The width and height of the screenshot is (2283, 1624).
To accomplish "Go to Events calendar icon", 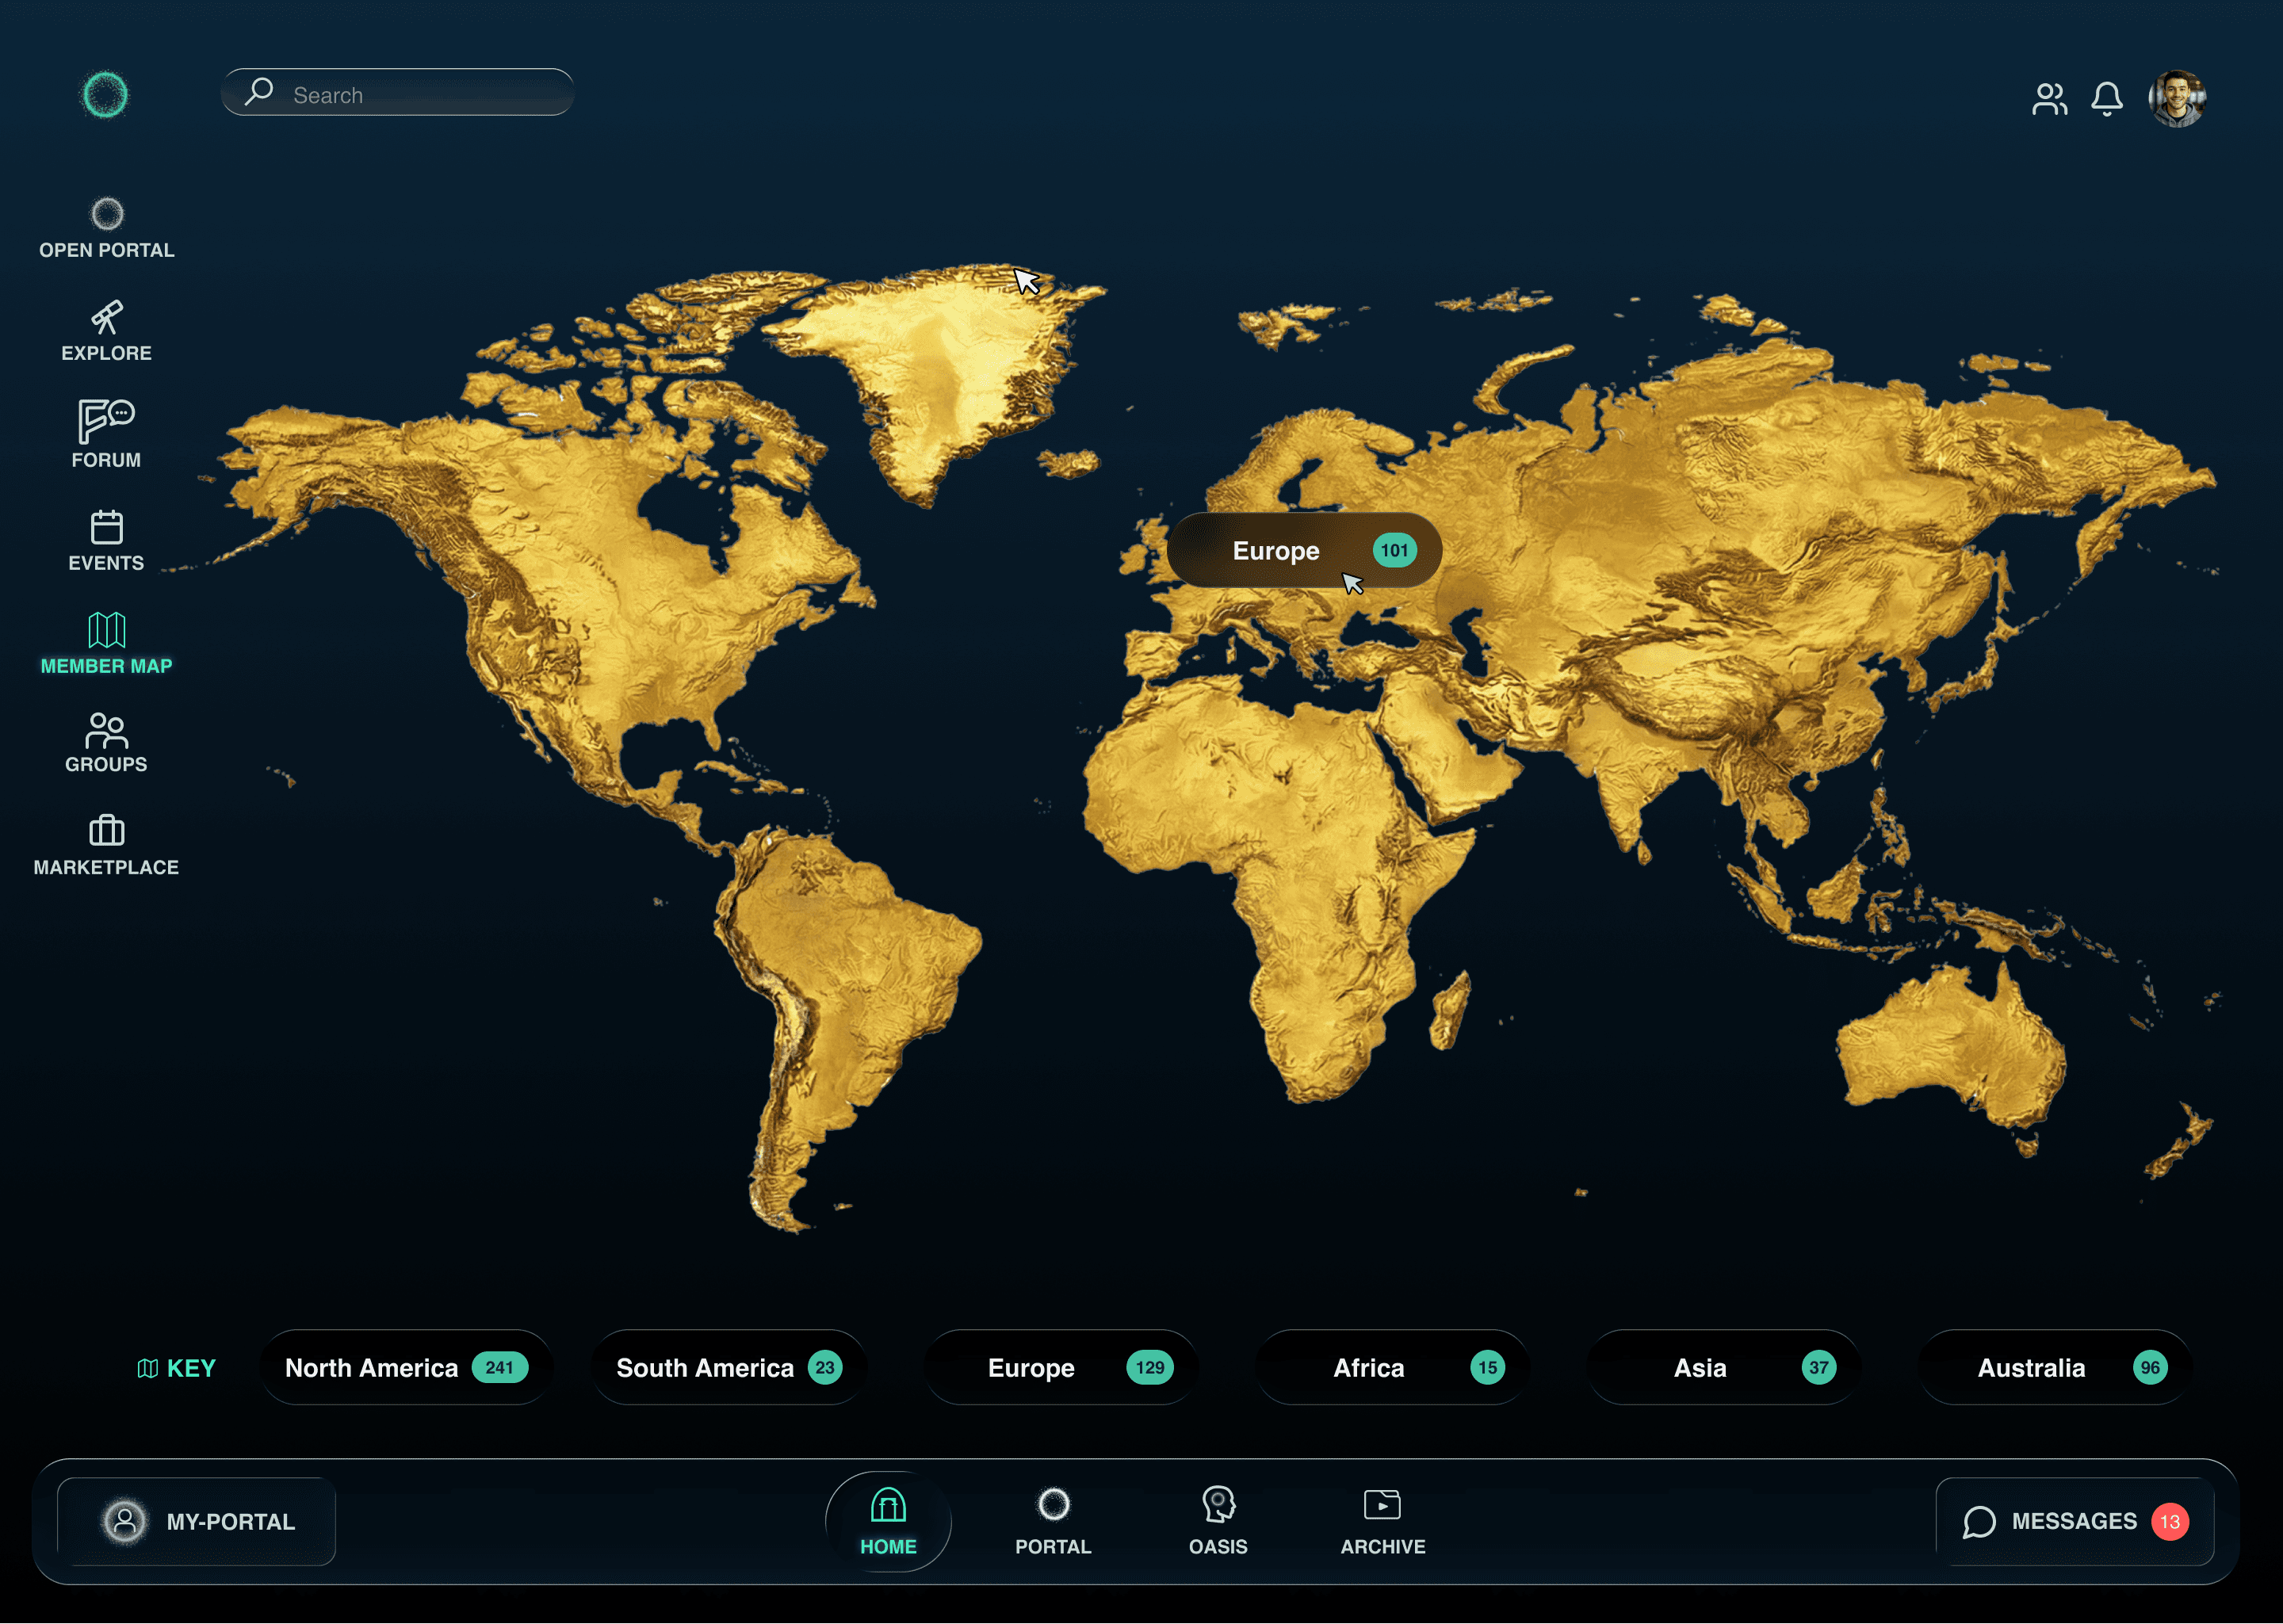I will (x=106, y=527).
